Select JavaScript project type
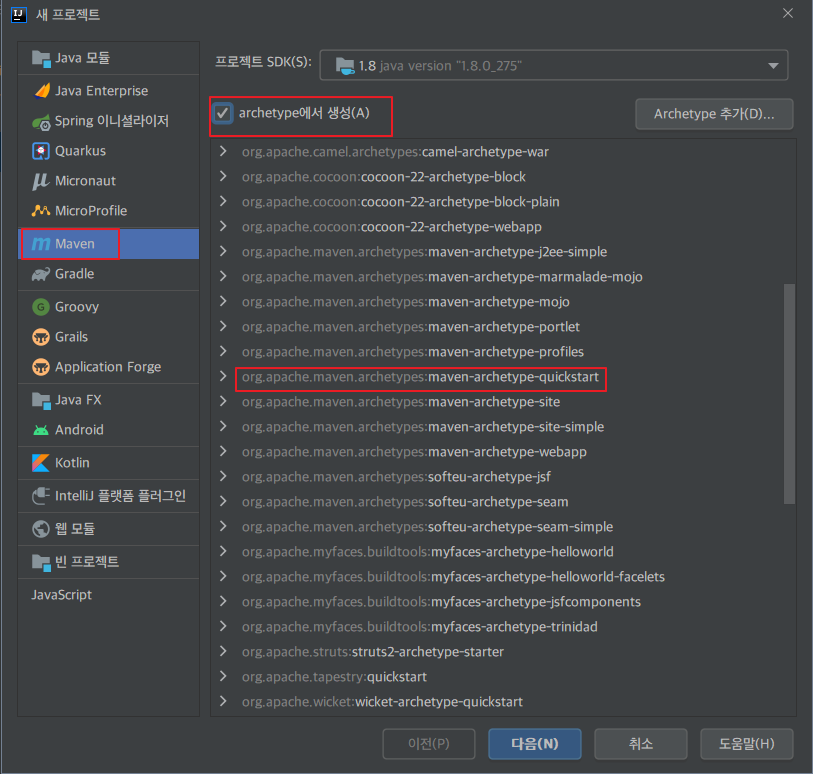 108,595
